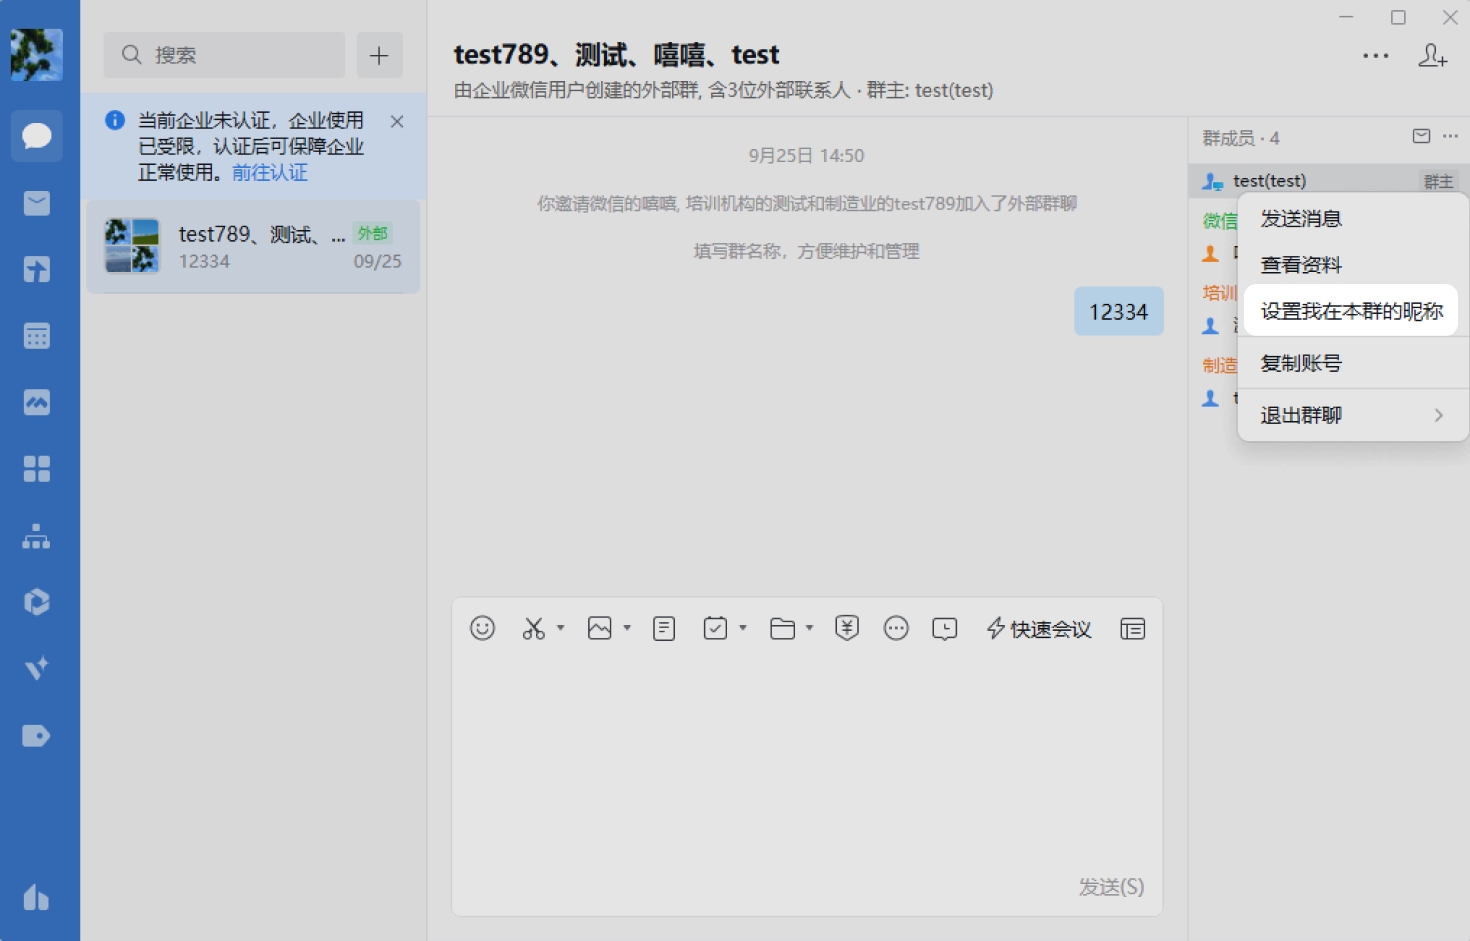Open the invite member icon in the header

pyautogui.click(x=1434, y=56)
